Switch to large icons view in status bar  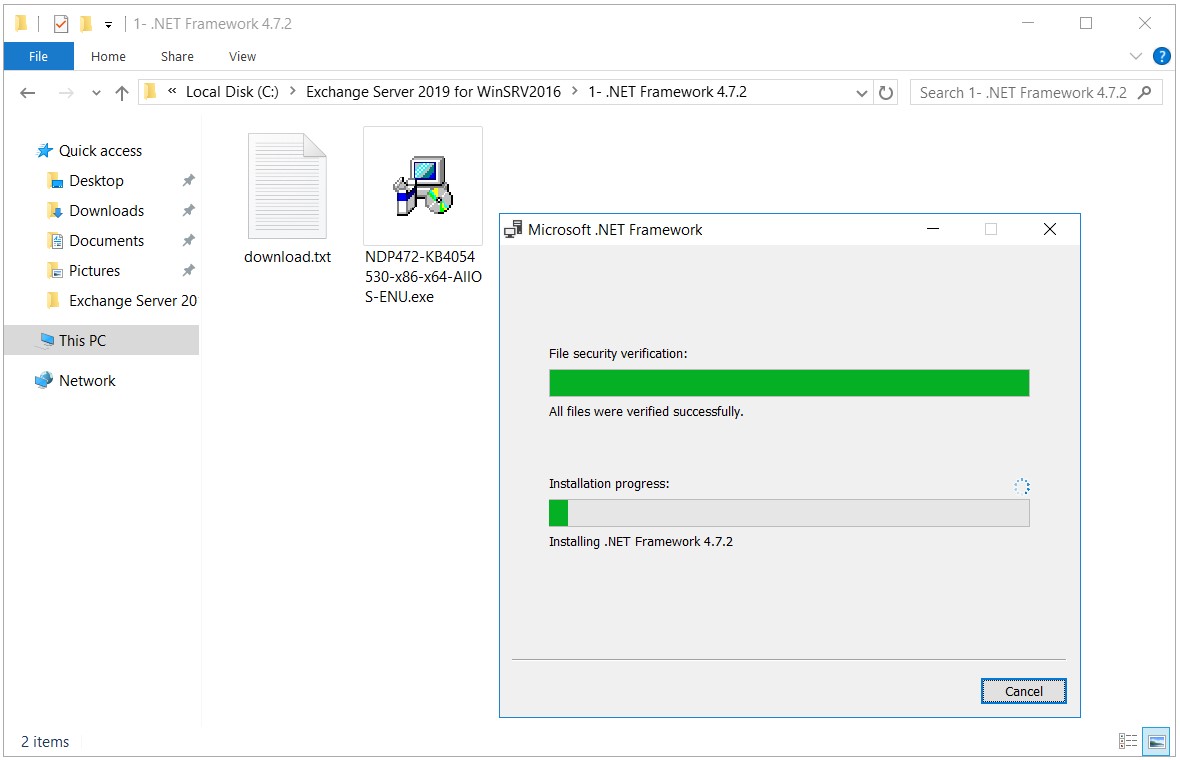click(x=1156, y=741)
